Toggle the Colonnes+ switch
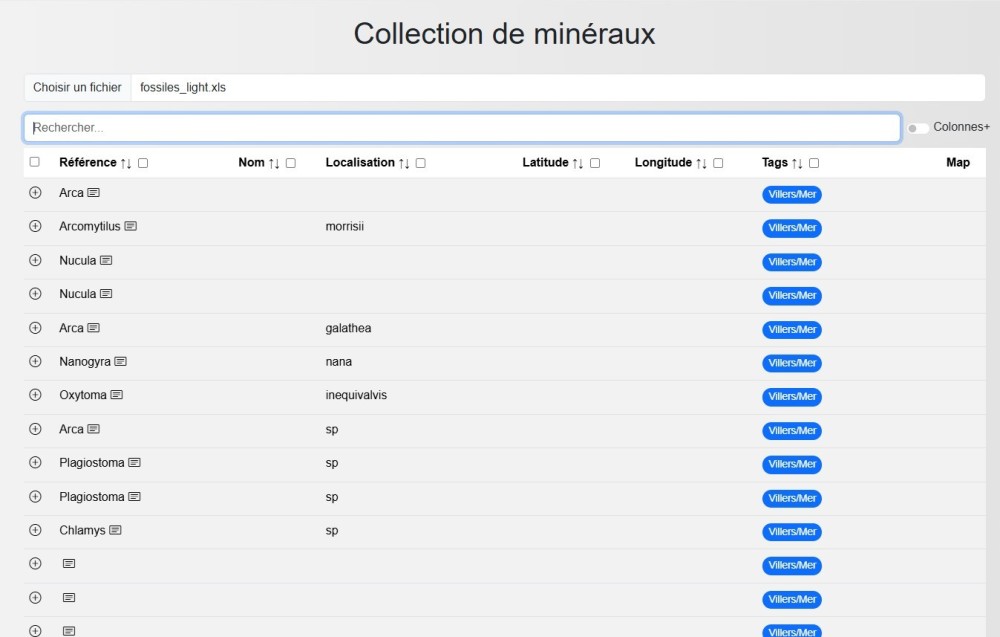This screenshot has width=1000, height=637. 917,128
